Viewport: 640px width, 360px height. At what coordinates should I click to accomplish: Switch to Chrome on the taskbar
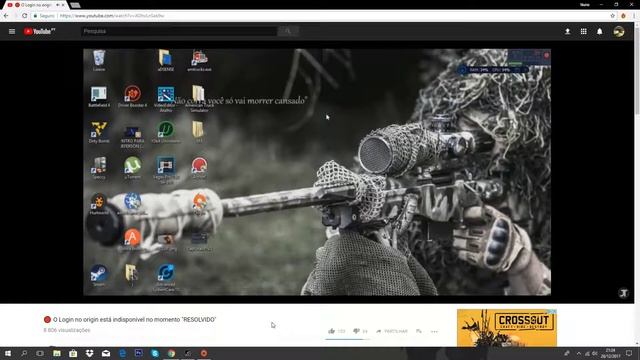click(x=171, y=353)
